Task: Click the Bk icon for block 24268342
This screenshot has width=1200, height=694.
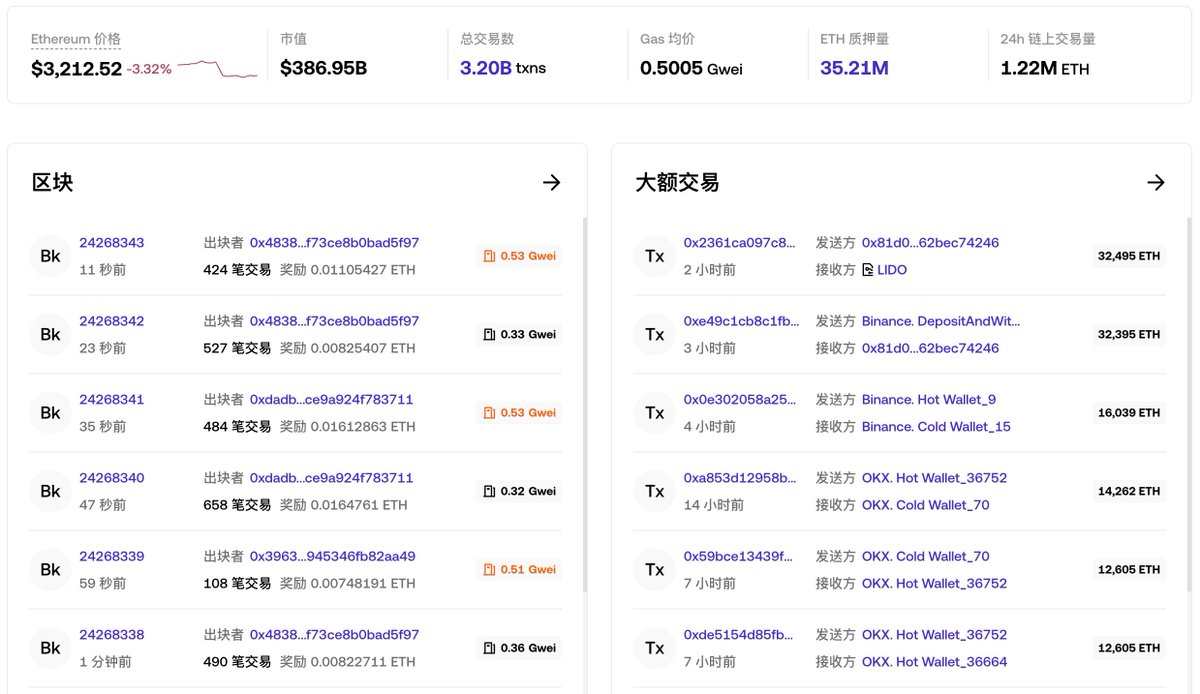Action: [x=50, y=335]
